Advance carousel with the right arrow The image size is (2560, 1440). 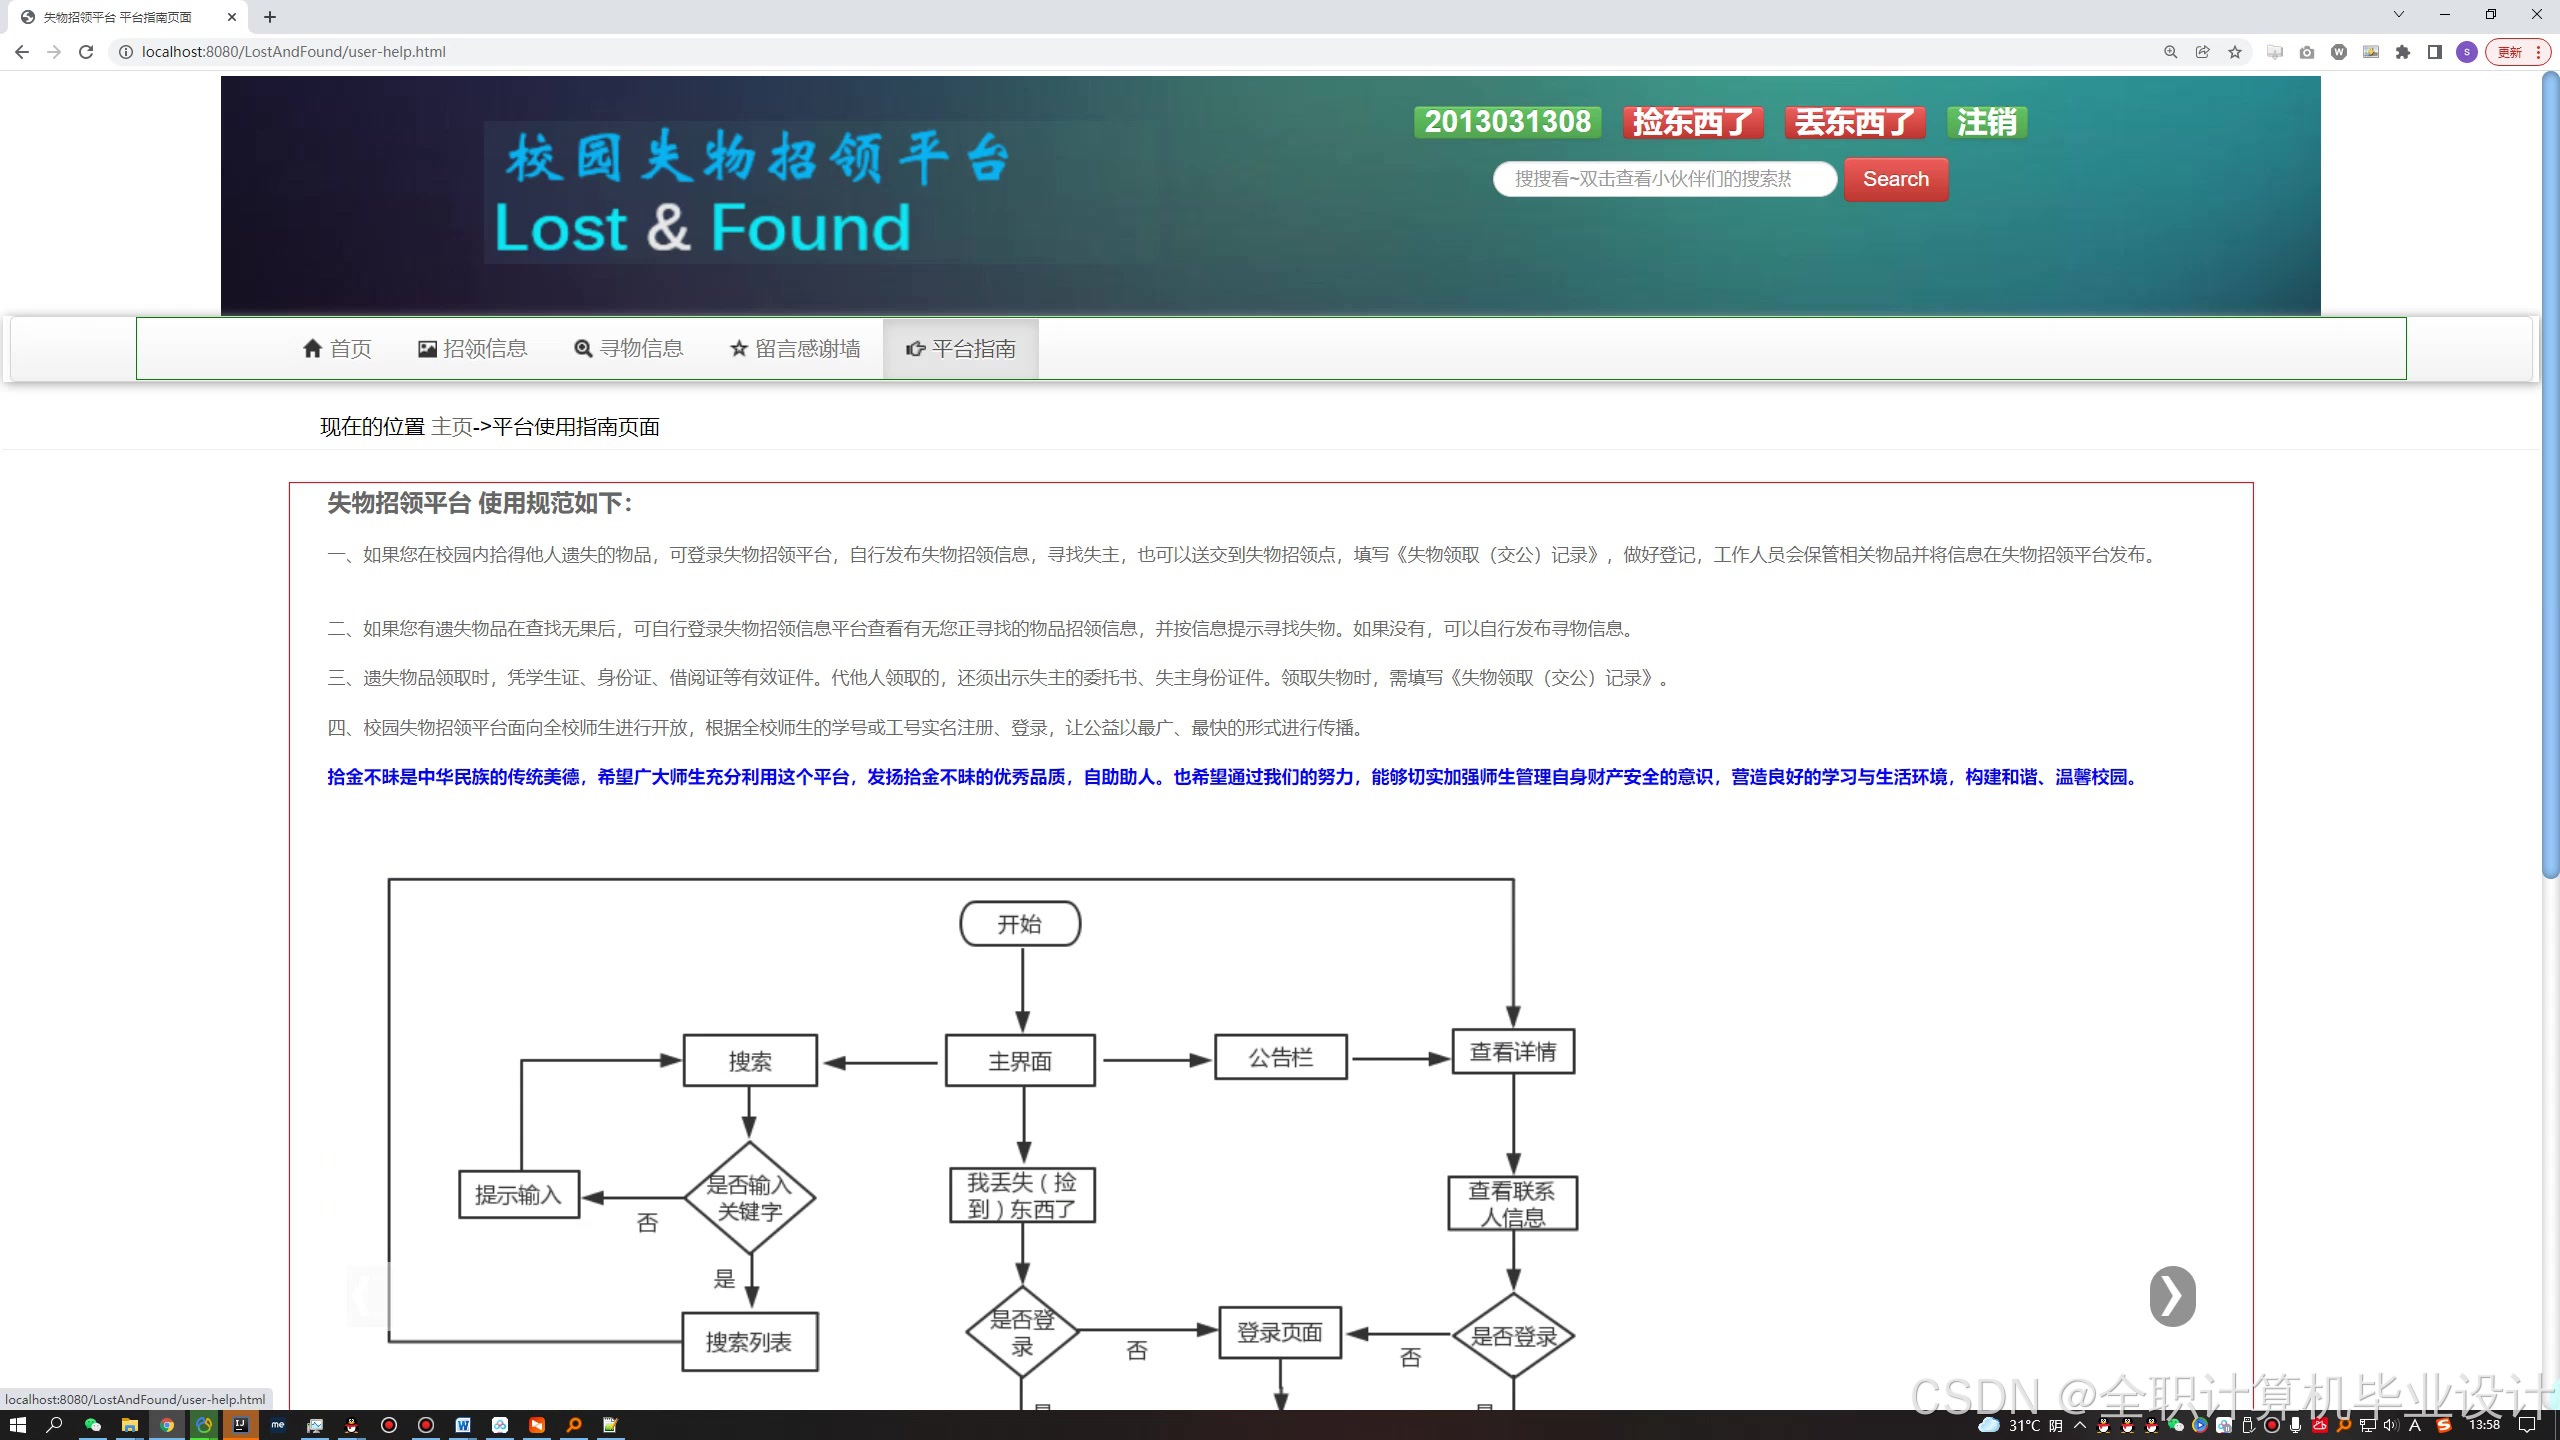[2172, 1296]
